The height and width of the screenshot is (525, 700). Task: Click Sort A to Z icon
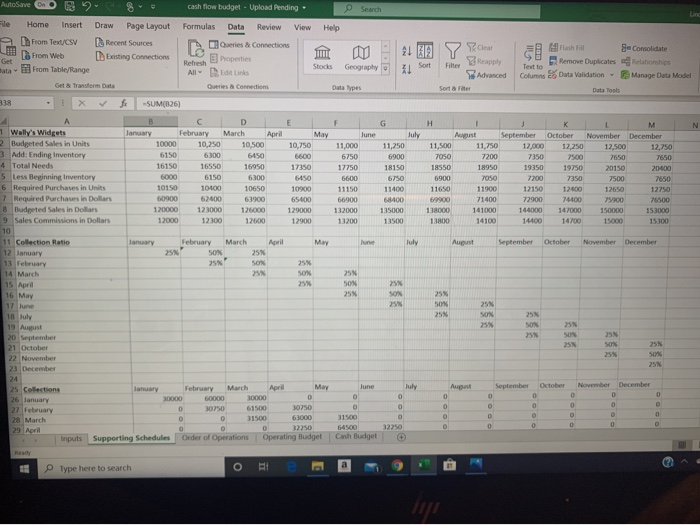click(x=407, y=51)
